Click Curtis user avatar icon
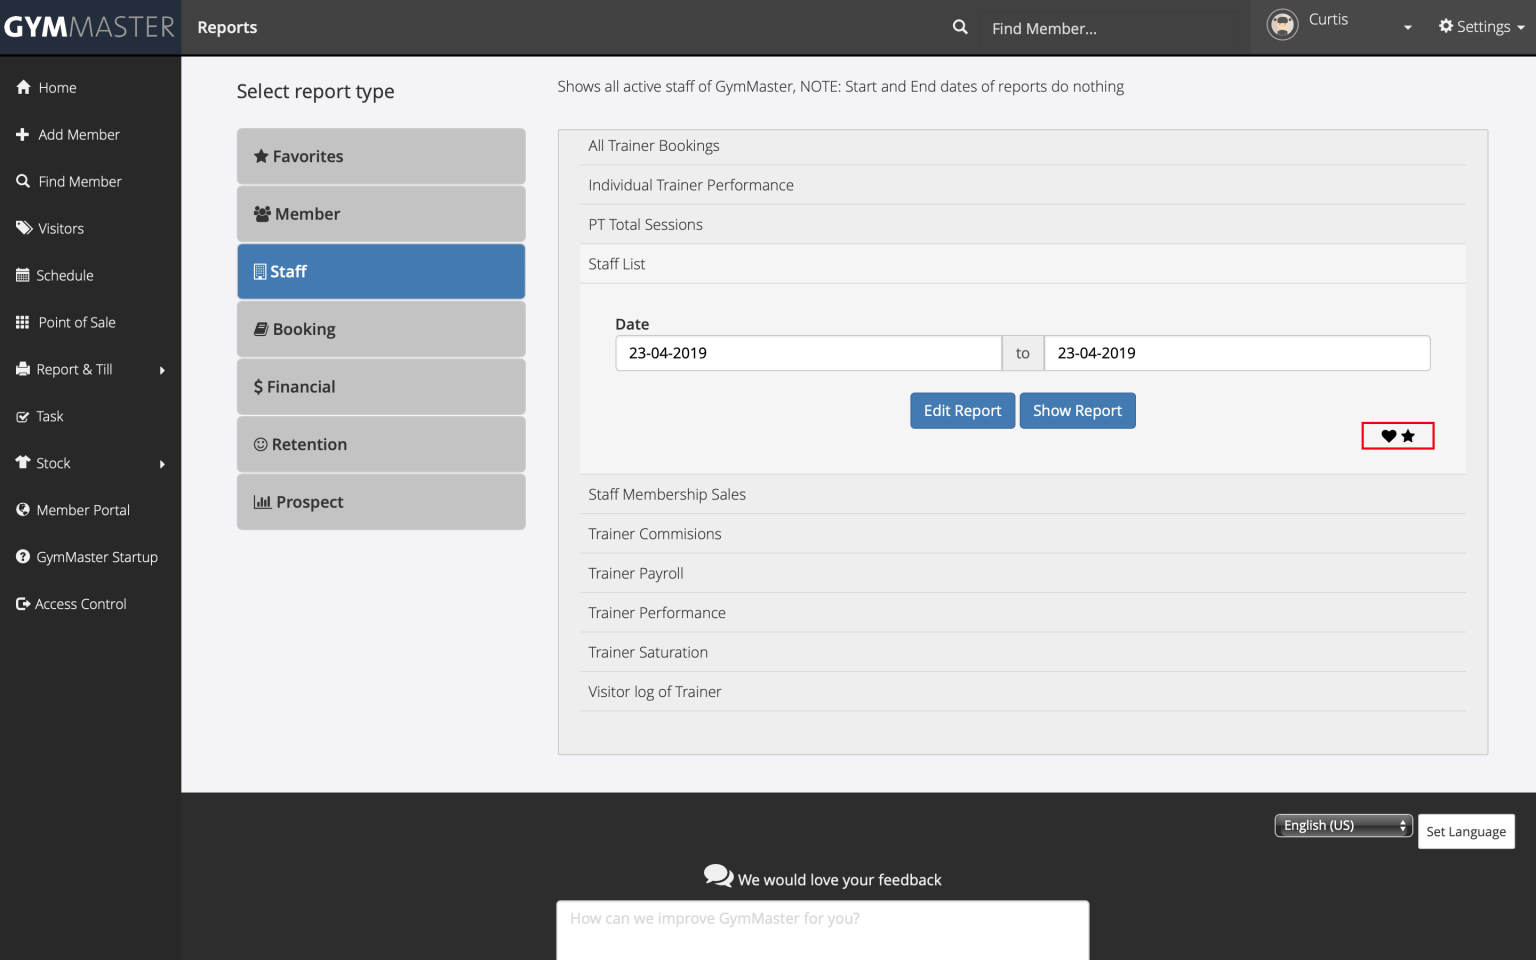Screen dimensions: 1536x960 1282,24
